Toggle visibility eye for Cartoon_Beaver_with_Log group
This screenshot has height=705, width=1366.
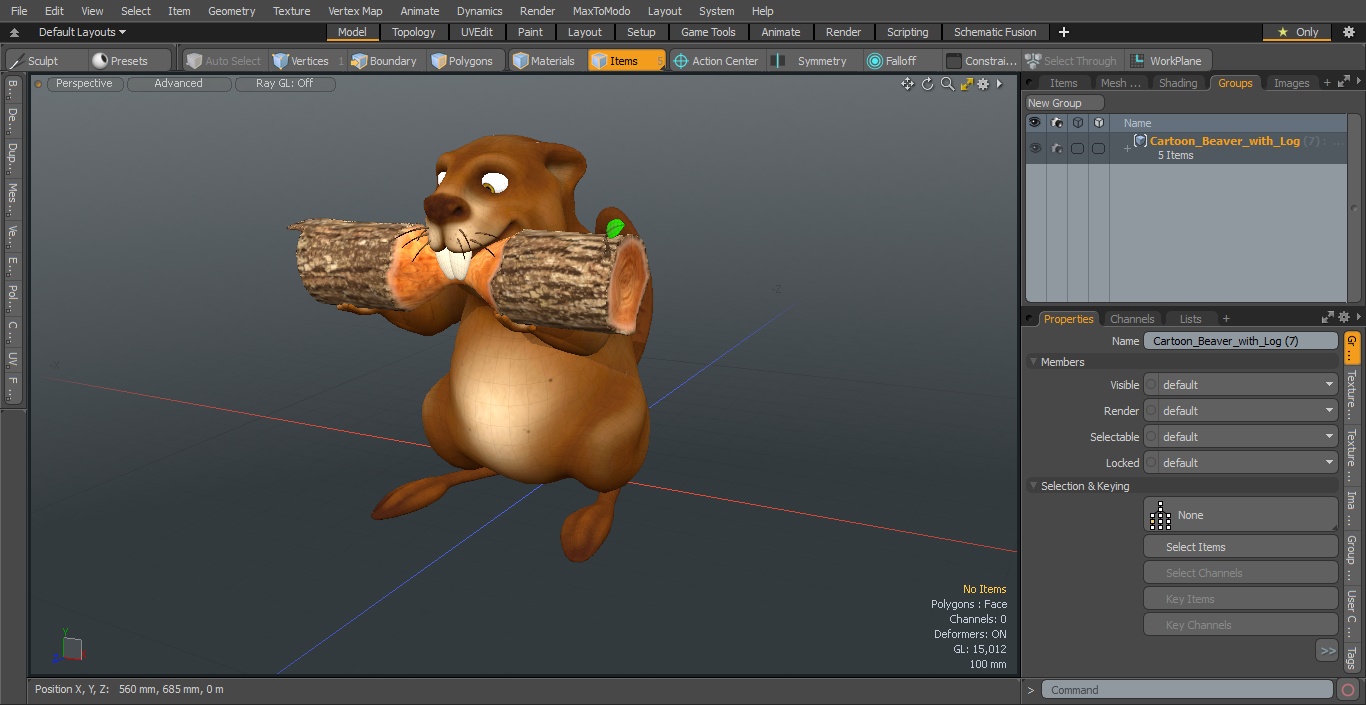click(1034, 148)
